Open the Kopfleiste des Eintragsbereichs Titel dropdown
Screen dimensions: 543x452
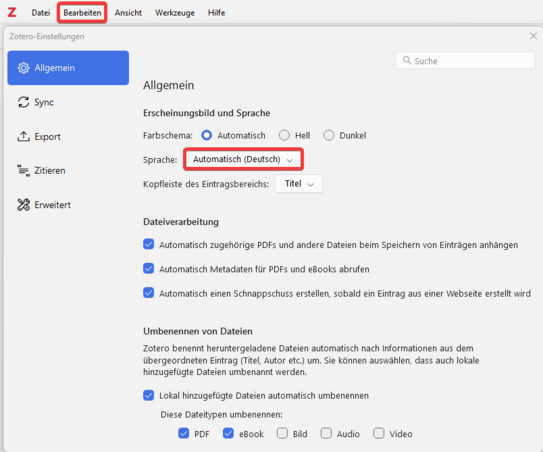pos(299,184)
